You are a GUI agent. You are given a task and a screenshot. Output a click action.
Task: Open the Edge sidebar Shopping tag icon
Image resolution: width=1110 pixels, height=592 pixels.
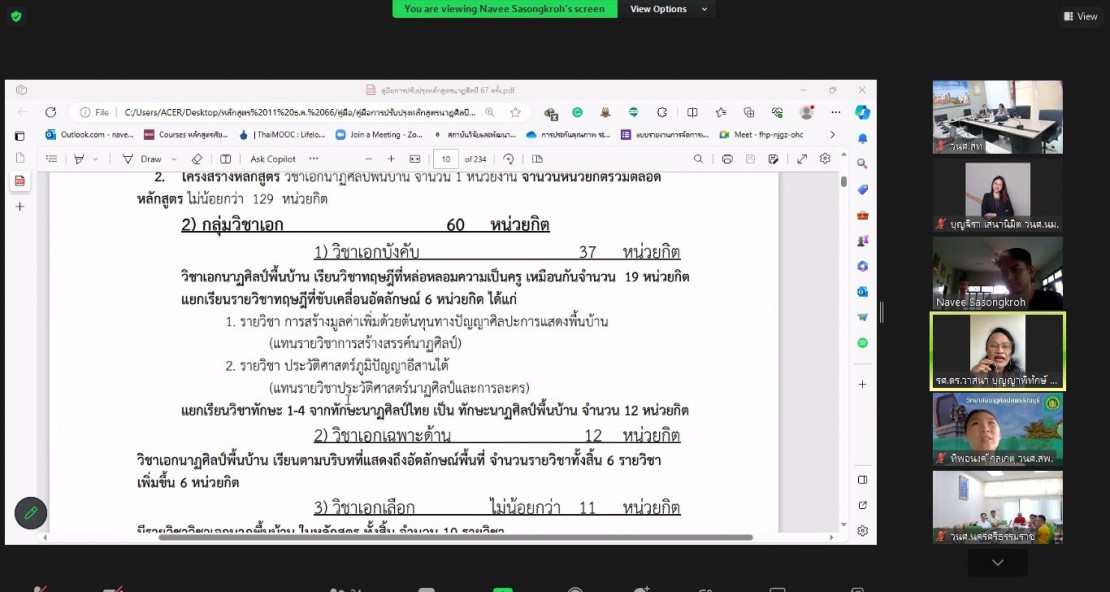pyautogui.click(x=862, y=189)
